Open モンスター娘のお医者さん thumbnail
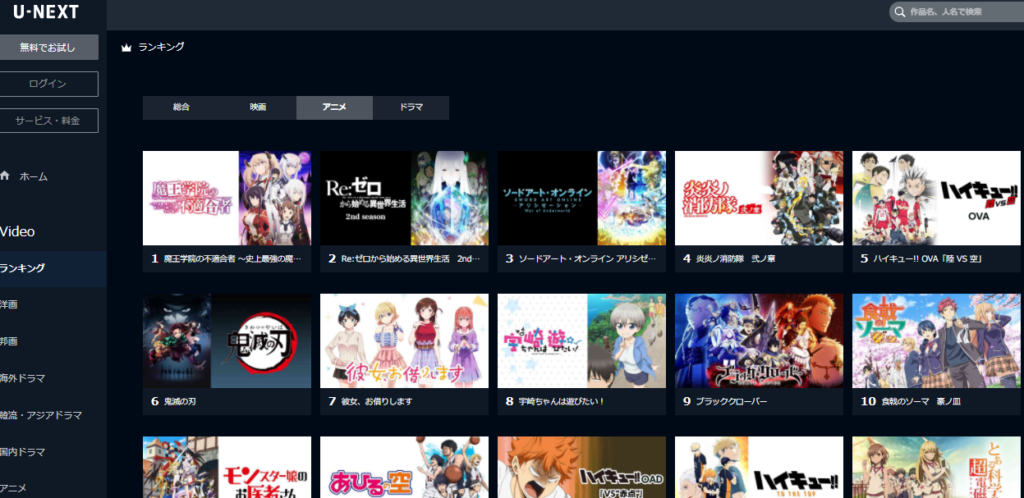1024x498 pixels. tap(227, 467)
